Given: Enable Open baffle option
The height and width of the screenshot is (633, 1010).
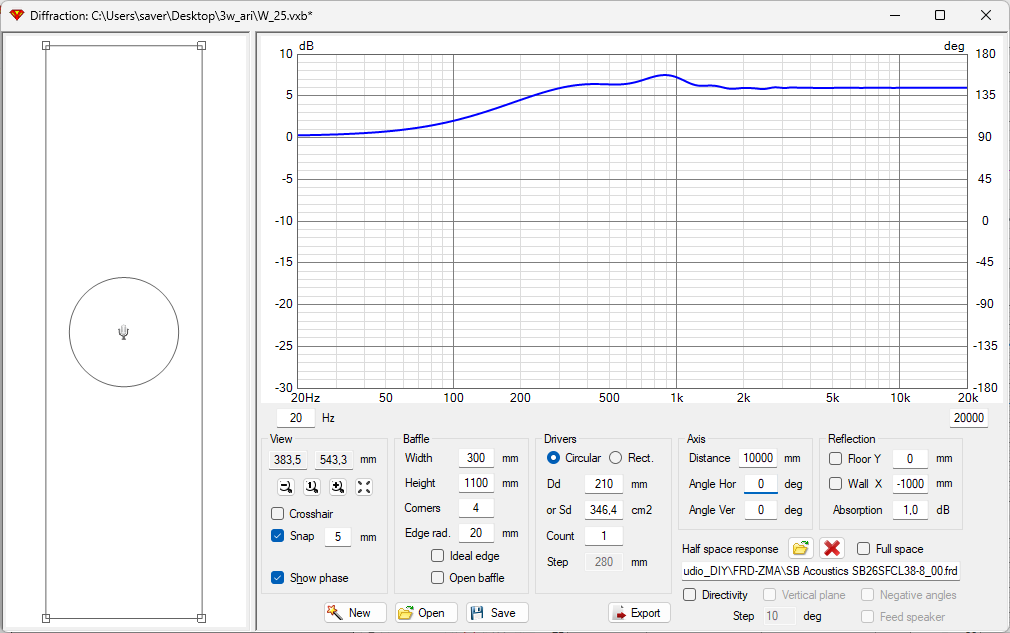Looking at the screenshot, I should 437,578.
